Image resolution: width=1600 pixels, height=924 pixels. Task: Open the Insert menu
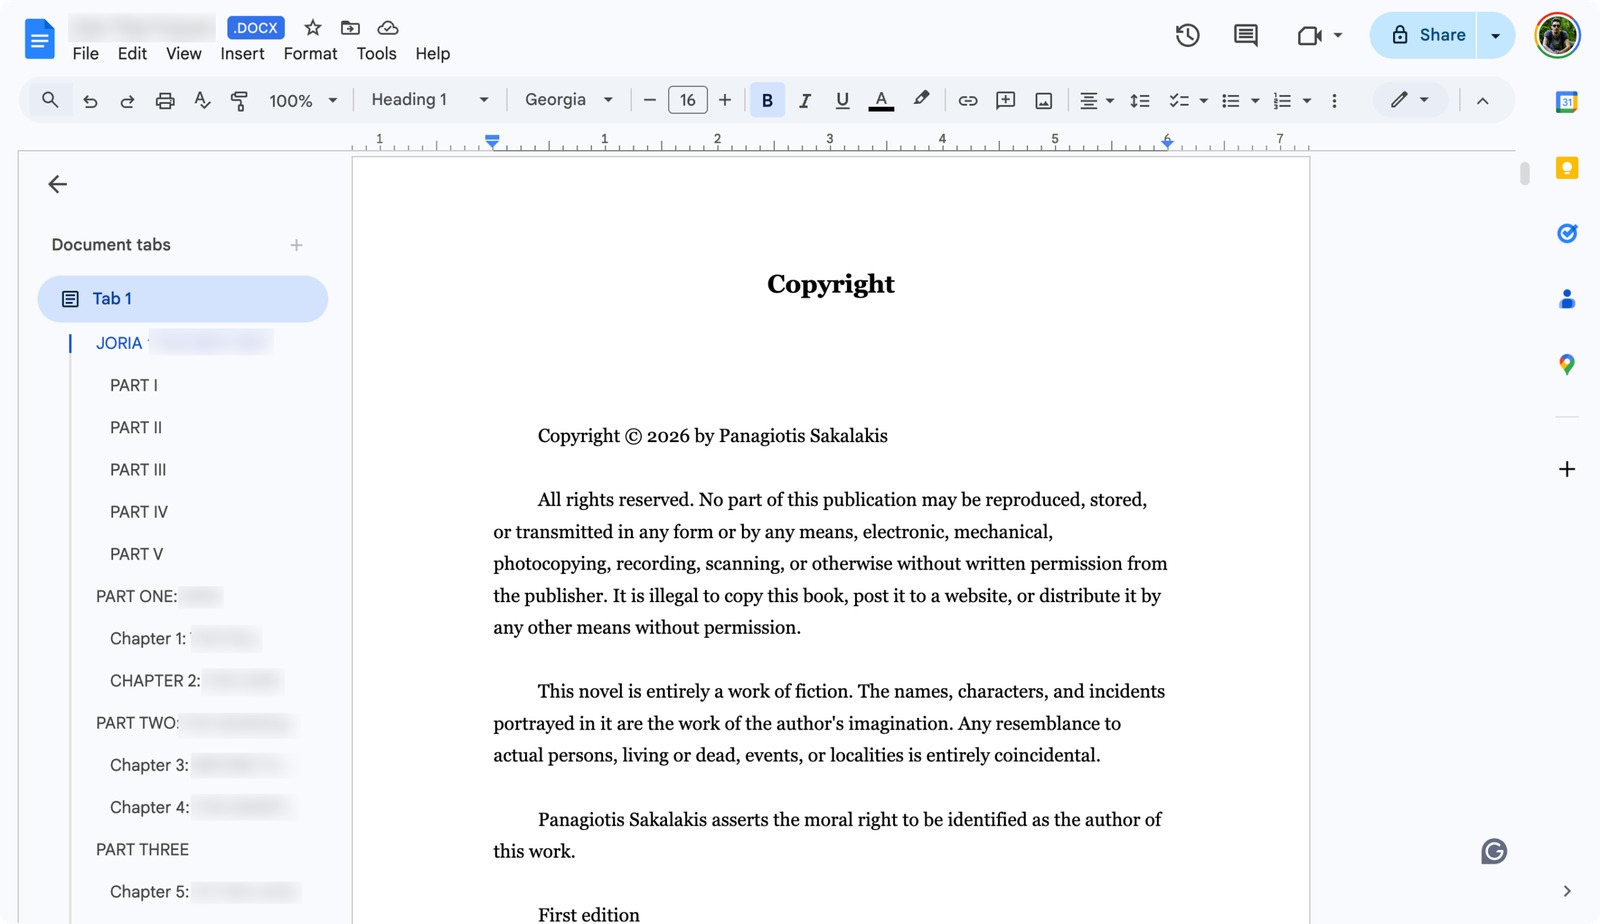242,54
